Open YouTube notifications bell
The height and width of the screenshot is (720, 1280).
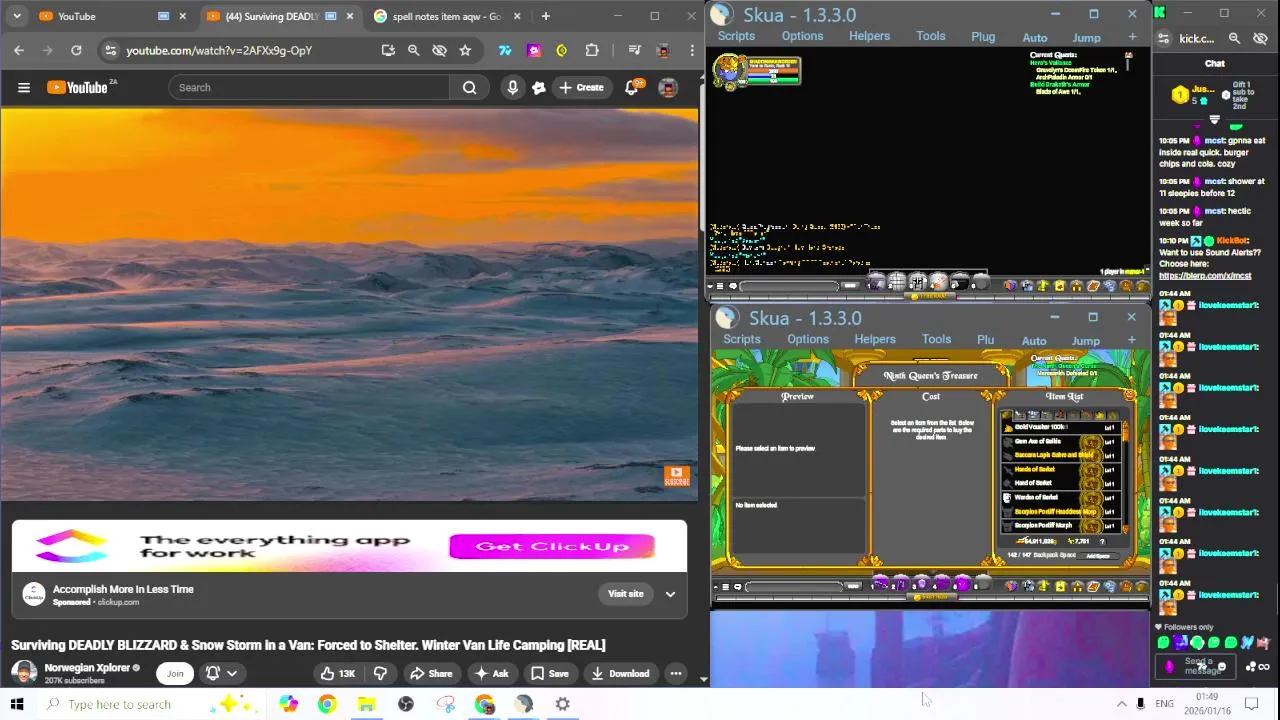(x=632, y=88)
